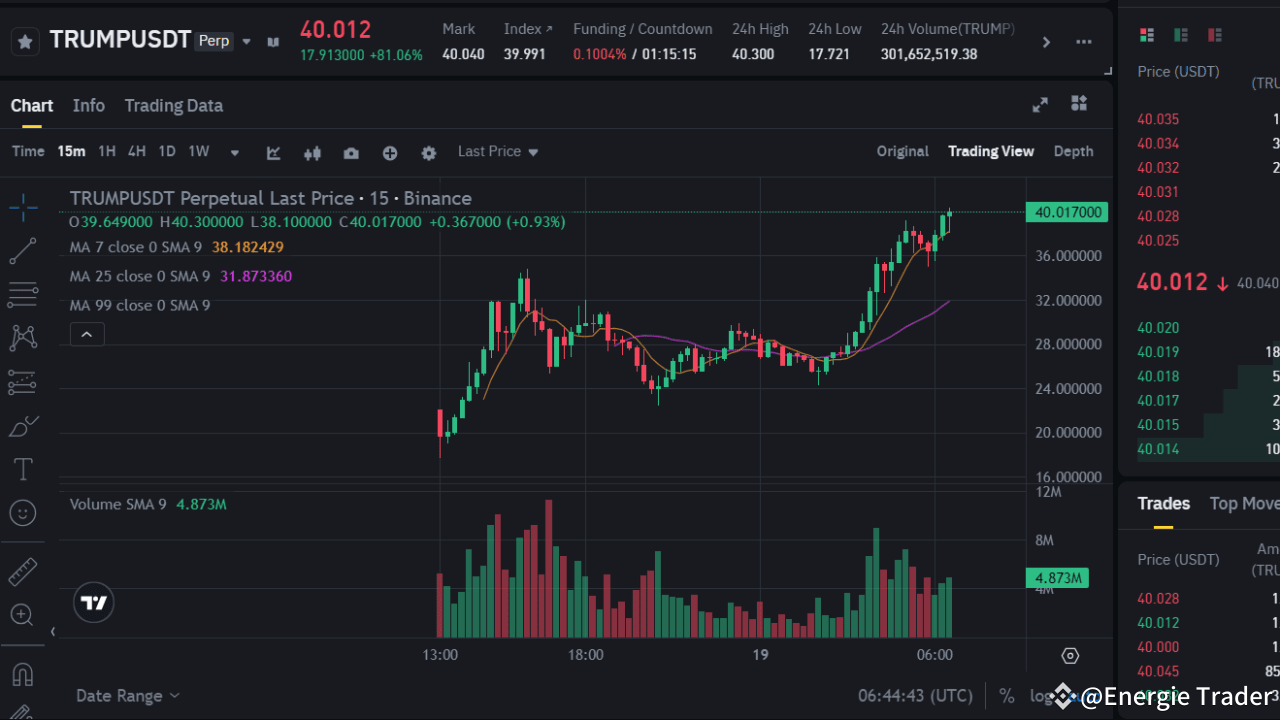This screenshot has height=720, width=1280.
Task: Show only bids in the order book
Action: point(1181,35)
